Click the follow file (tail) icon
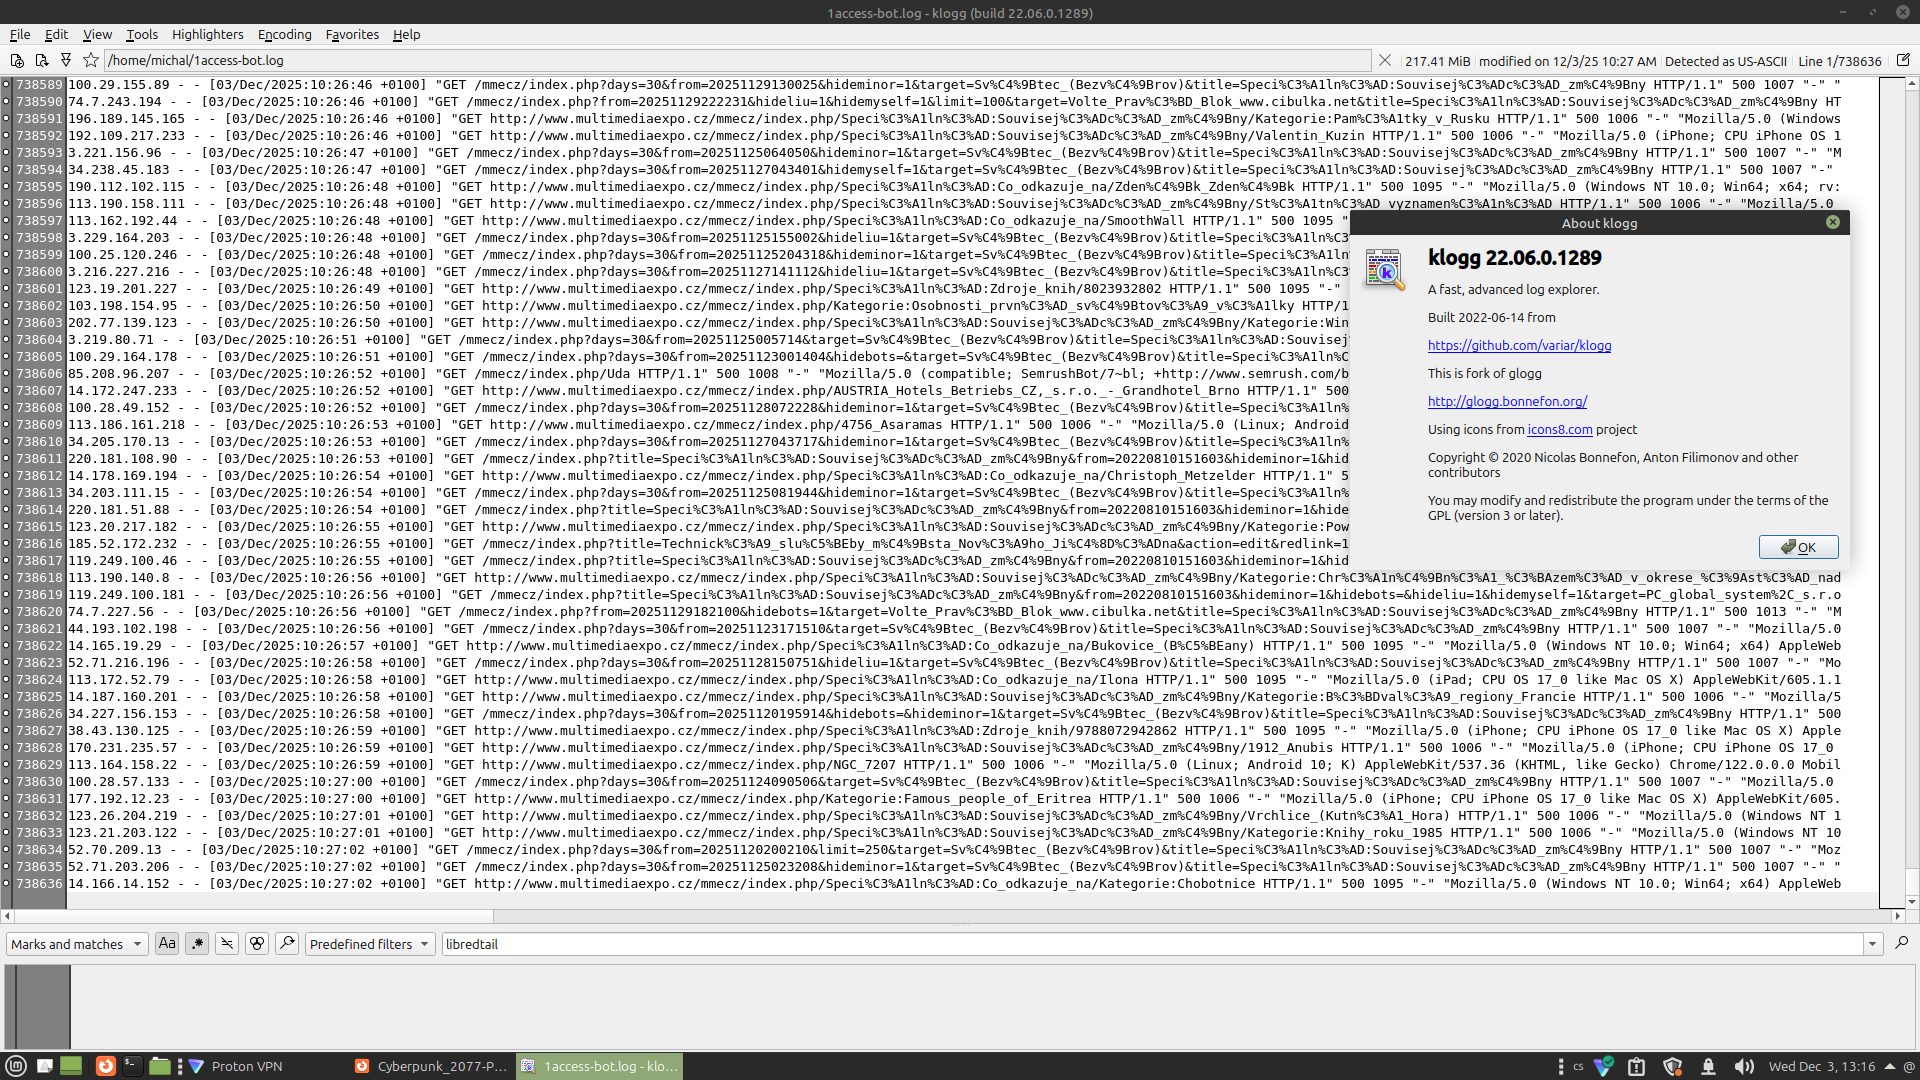This screenshot has height=1080, width=1920. (66, 61)
